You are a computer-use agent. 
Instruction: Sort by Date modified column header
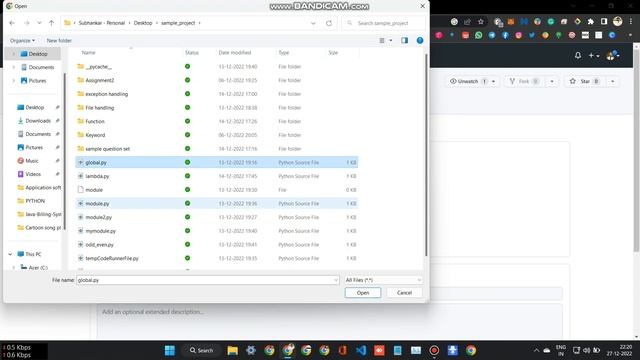click(x=235, y=53)
